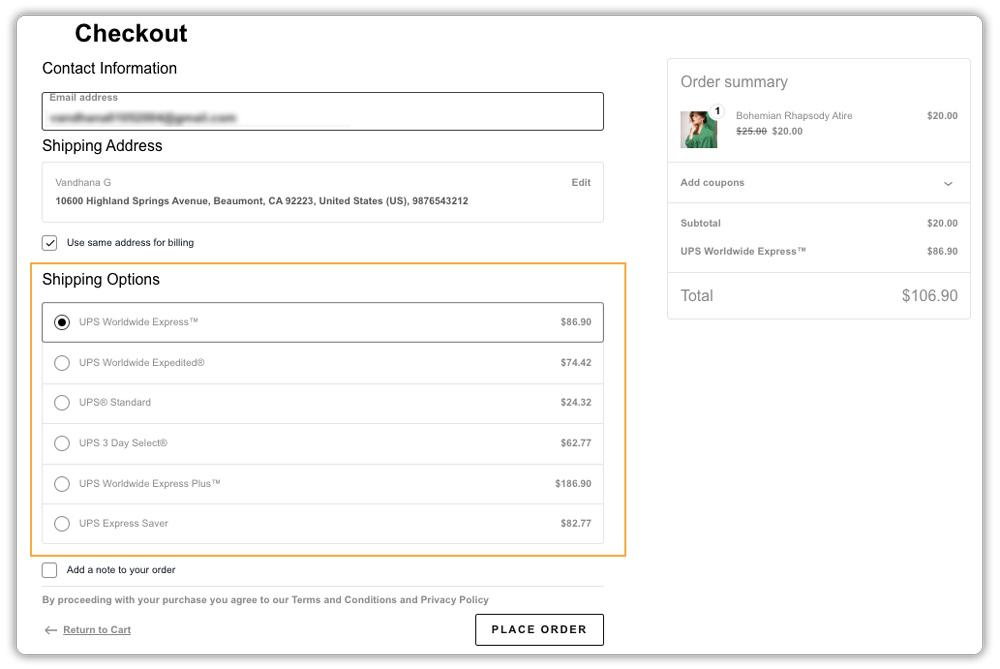Image resolution: width=1000 pixels, height=669 pixels.
Task: Click the Bohemian Rhapsody Atire product name
Action: click(794, 116)
